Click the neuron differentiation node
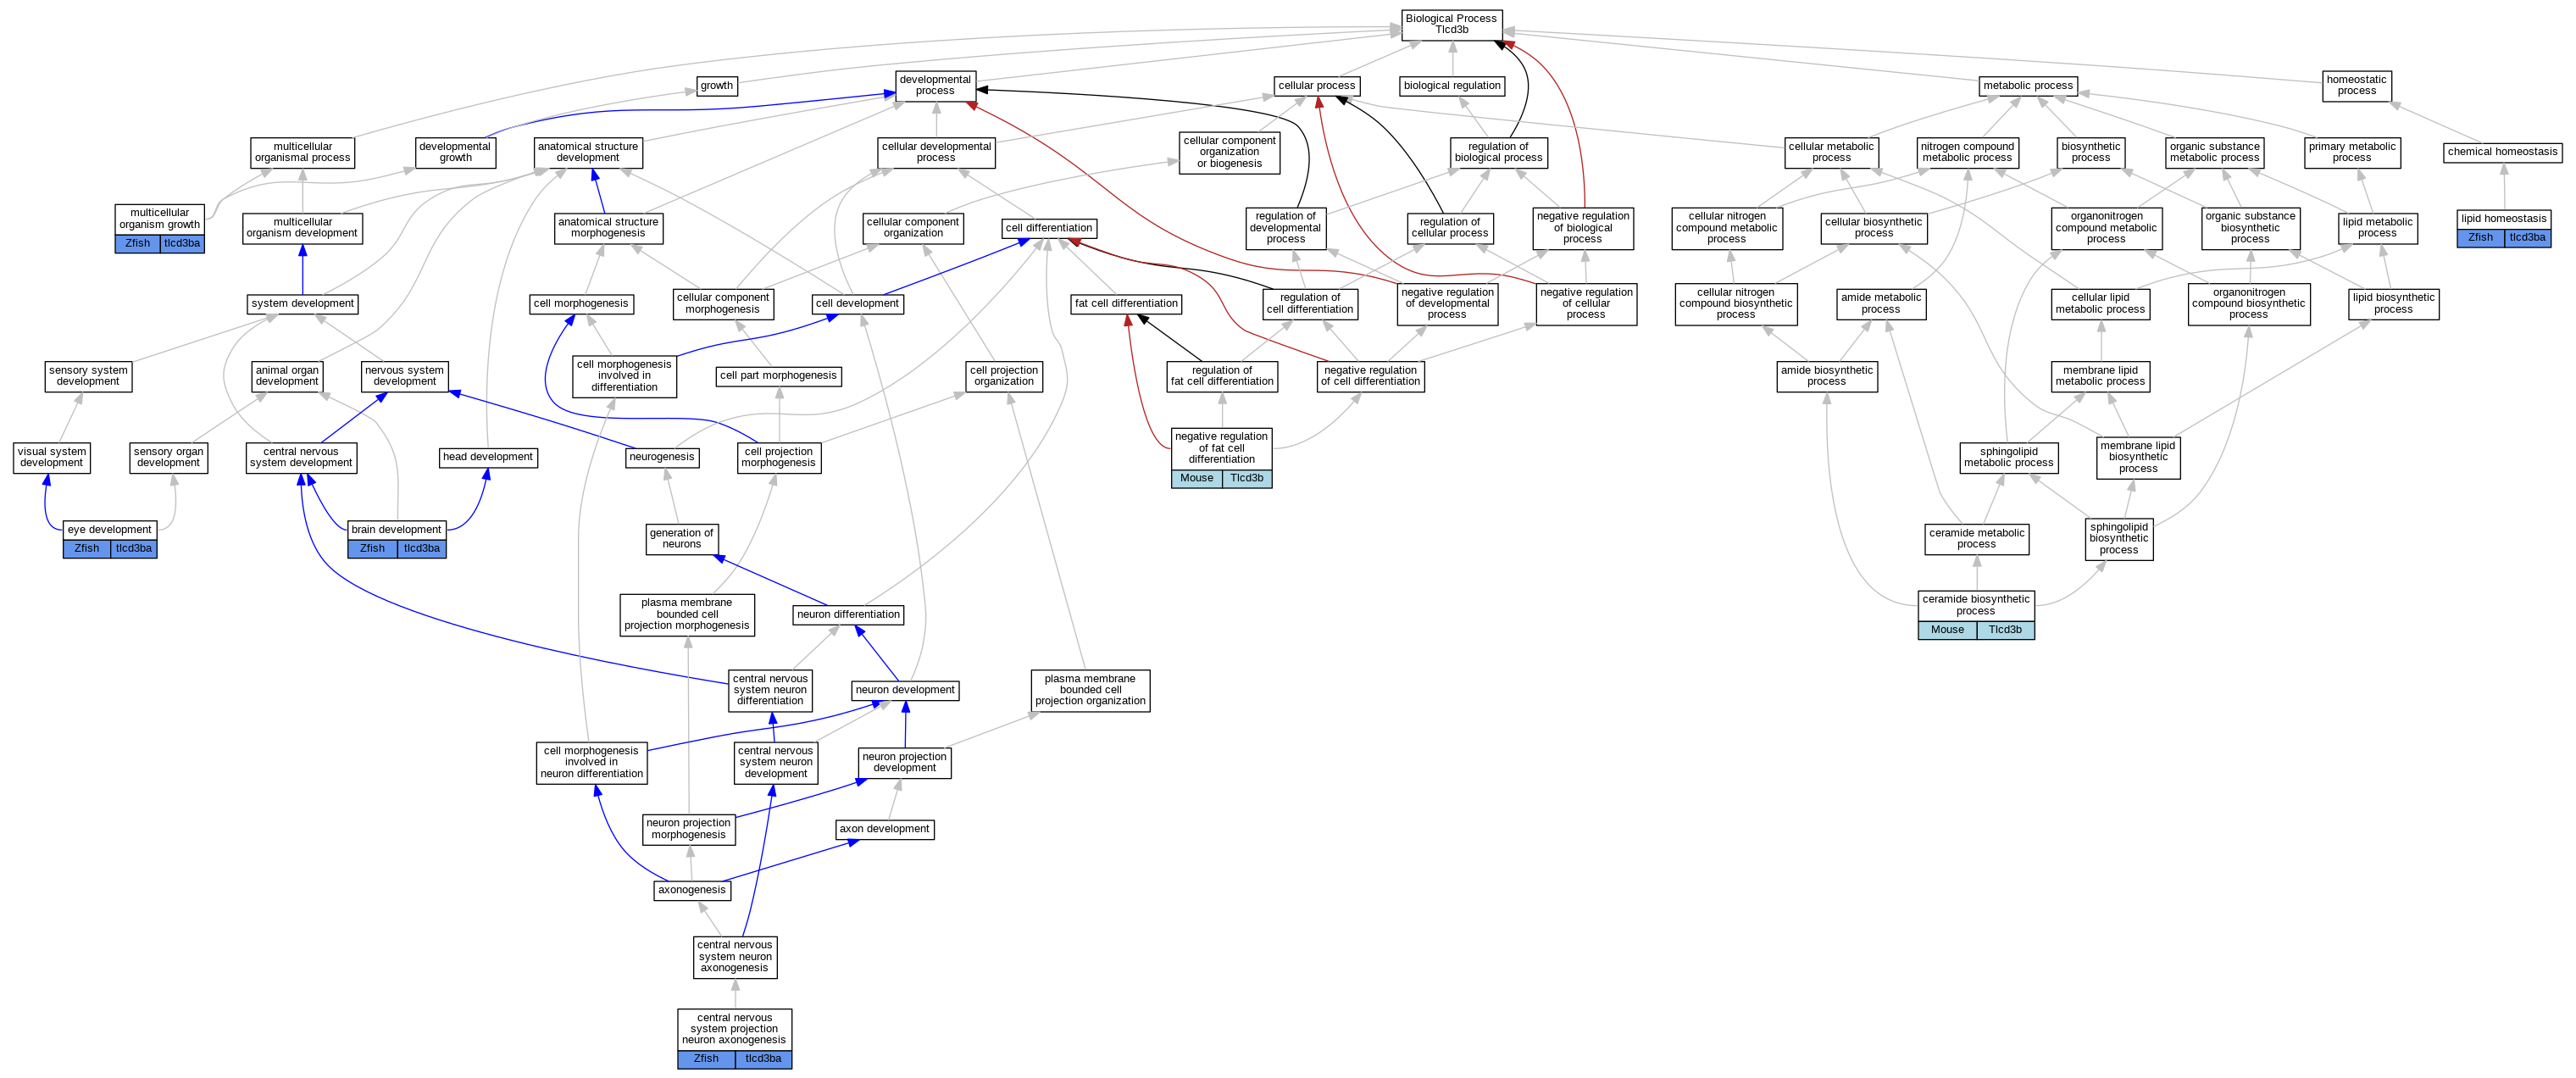This screenshot has width=2576, height=1078. pyautogui.click(x=848, y=614)
